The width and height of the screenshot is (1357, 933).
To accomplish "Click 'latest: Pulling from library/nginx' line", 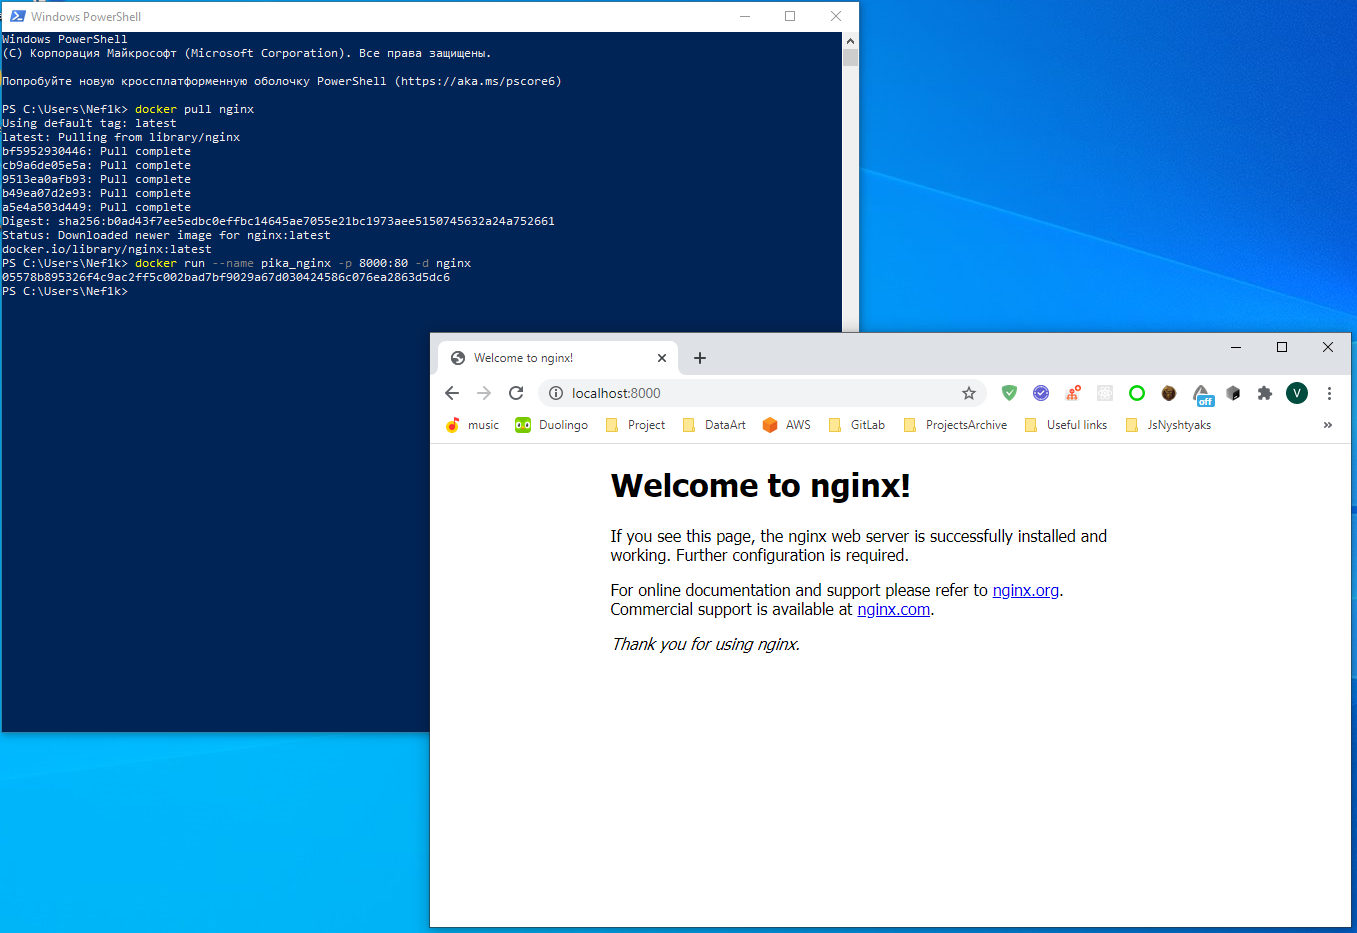I will click(121, 137).
